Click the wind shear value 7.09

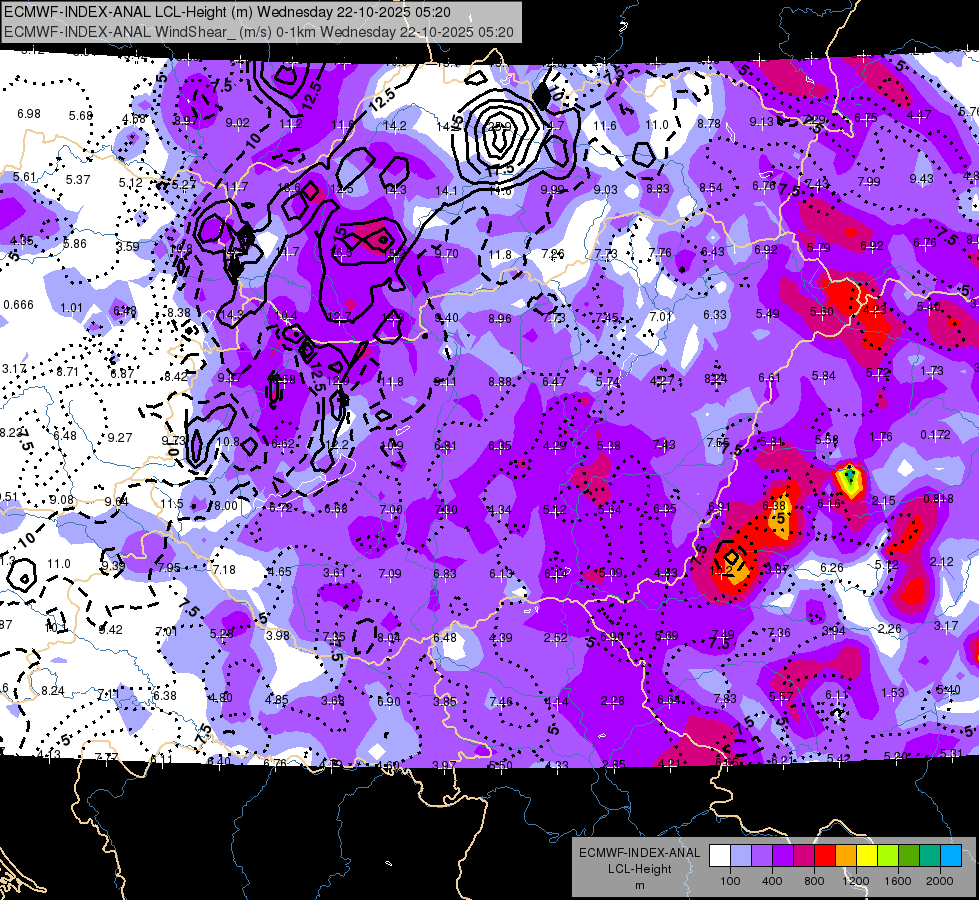point(390,573)
